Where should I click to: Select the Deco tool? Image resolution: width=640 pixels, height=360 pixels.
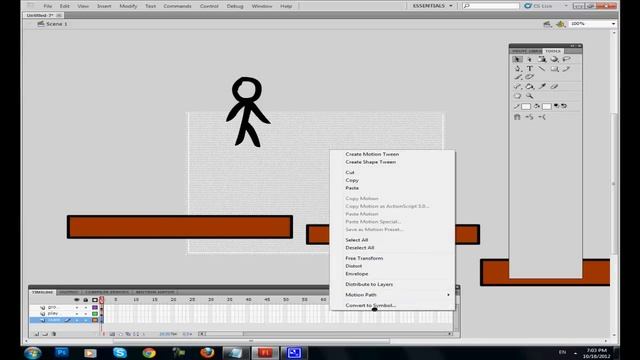(529, 77)
